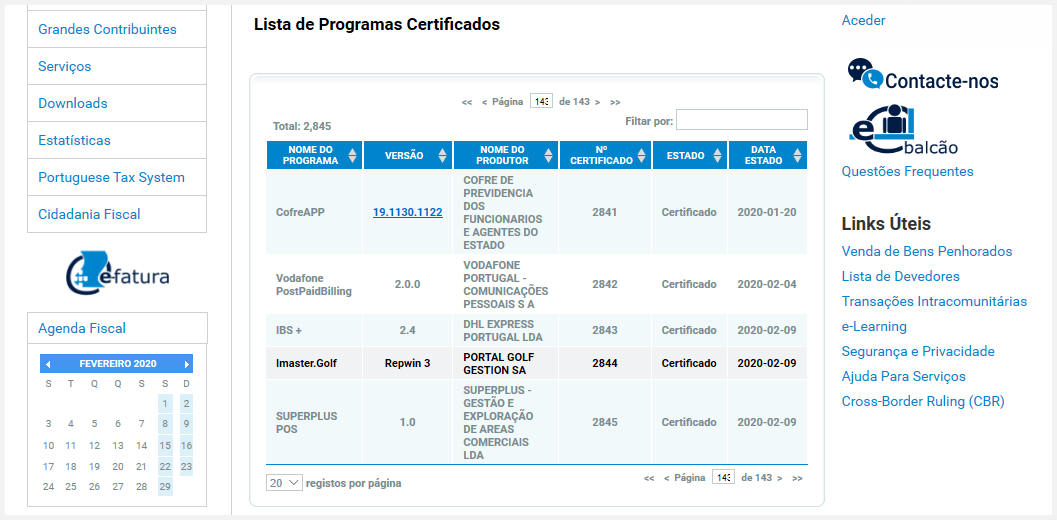Viewport: 1057px width, 520px height.
Task: Sort by Estado column arrows
Action: tap(715, 155)
